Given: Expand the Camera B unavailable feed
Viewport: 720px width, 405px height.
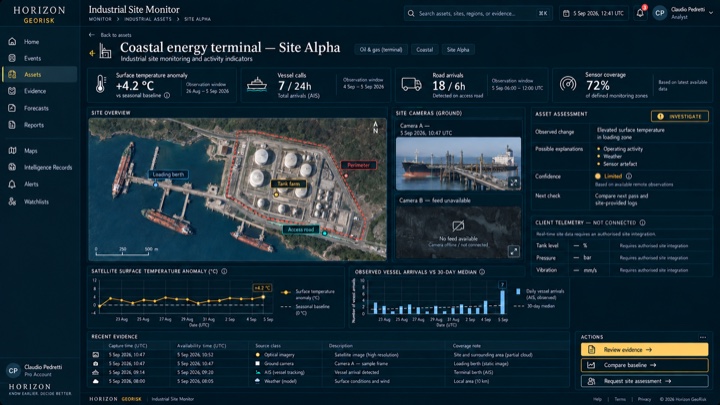Looking at the screenshot, I should (513, 251).
